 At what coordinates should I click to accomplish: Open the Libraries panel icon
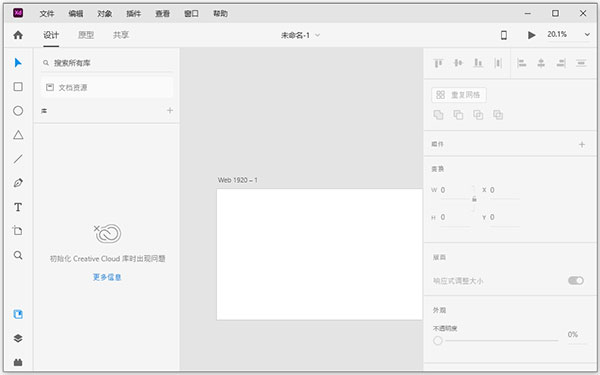tap(18, 314)
